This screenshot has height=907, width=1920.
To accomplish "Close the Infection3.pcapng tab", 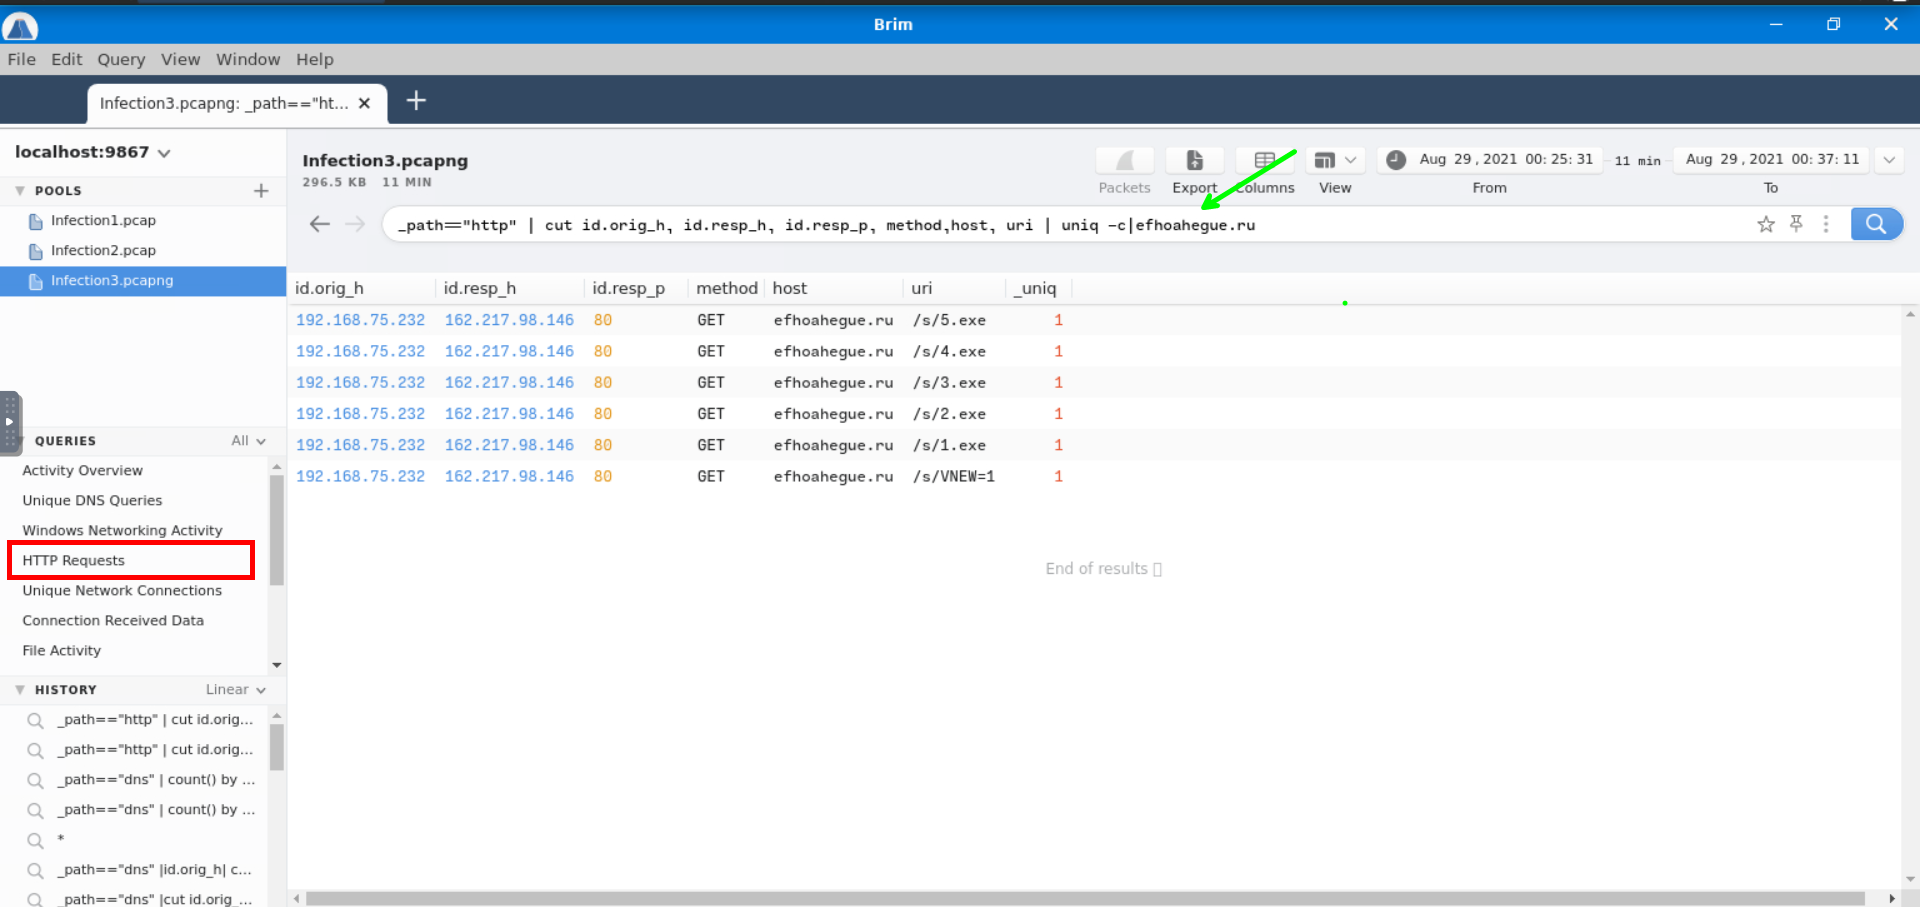I will 364,103.
